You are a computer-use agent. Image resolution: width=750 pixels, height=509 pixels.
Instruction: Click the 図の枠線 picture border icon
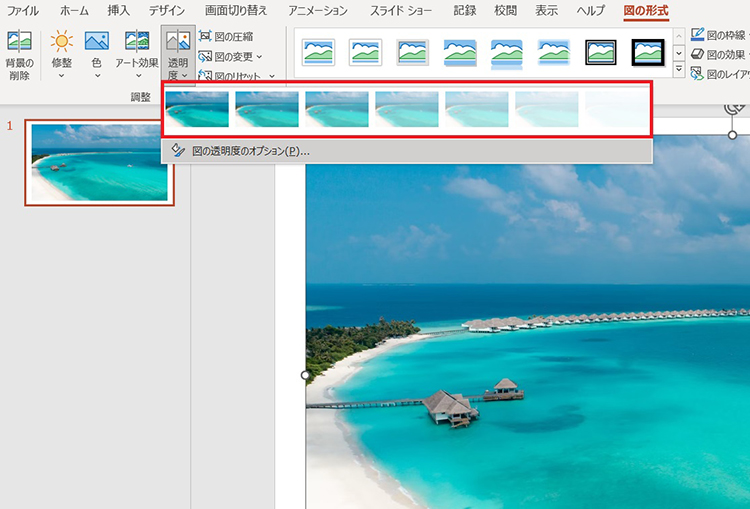pyautogui.click(x=698, y=36)
